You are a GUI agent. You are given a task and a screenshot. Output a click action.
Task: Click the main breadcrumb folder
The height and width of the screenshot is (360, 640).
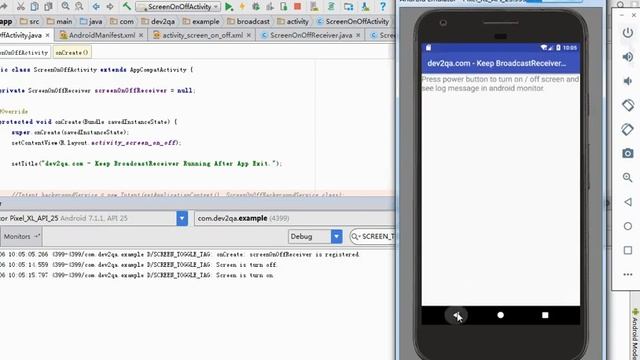point(60,21)
